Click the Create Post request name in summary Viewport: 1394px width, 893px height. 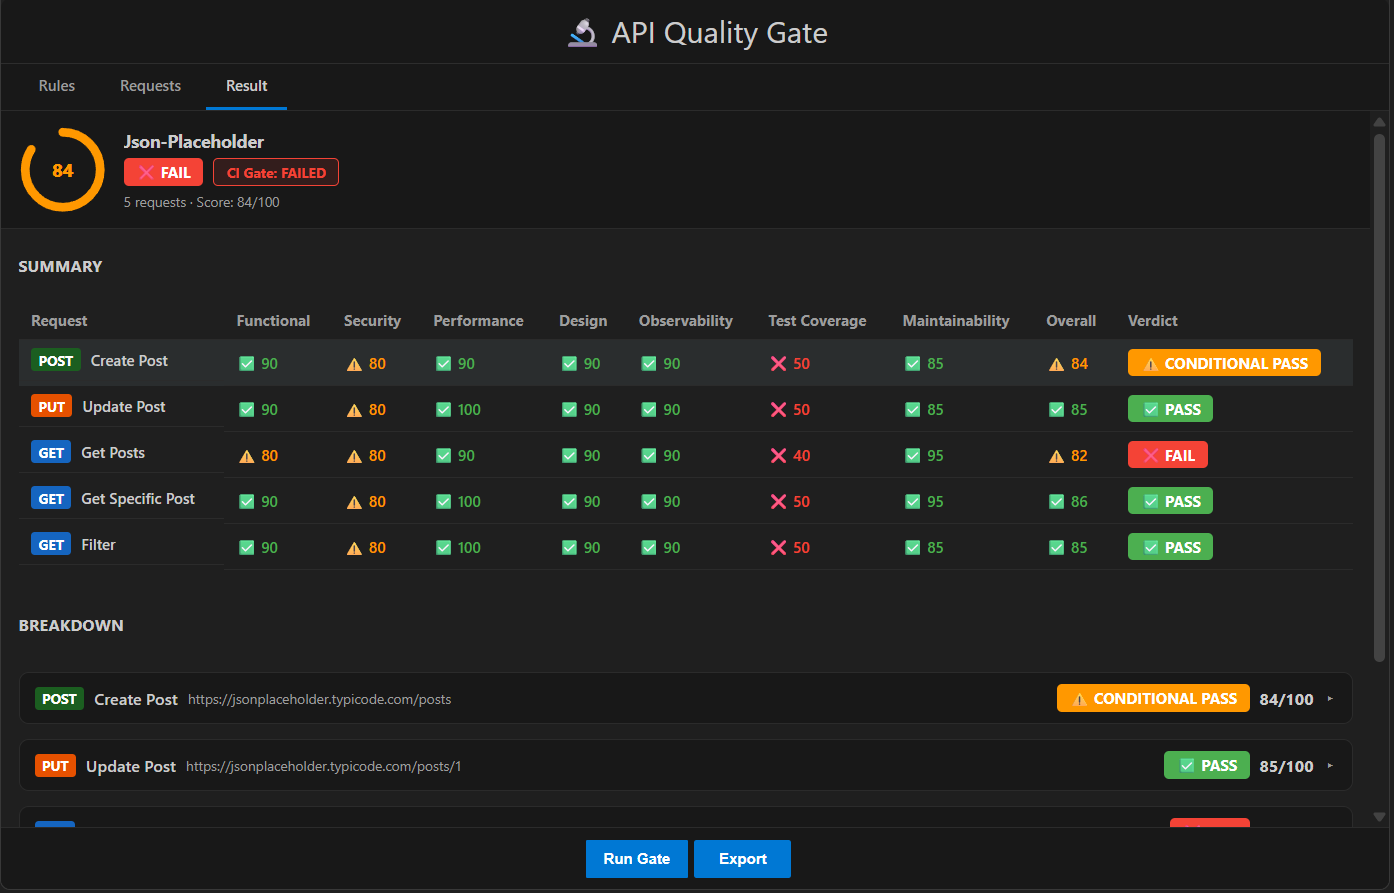(x=129, y=361)
